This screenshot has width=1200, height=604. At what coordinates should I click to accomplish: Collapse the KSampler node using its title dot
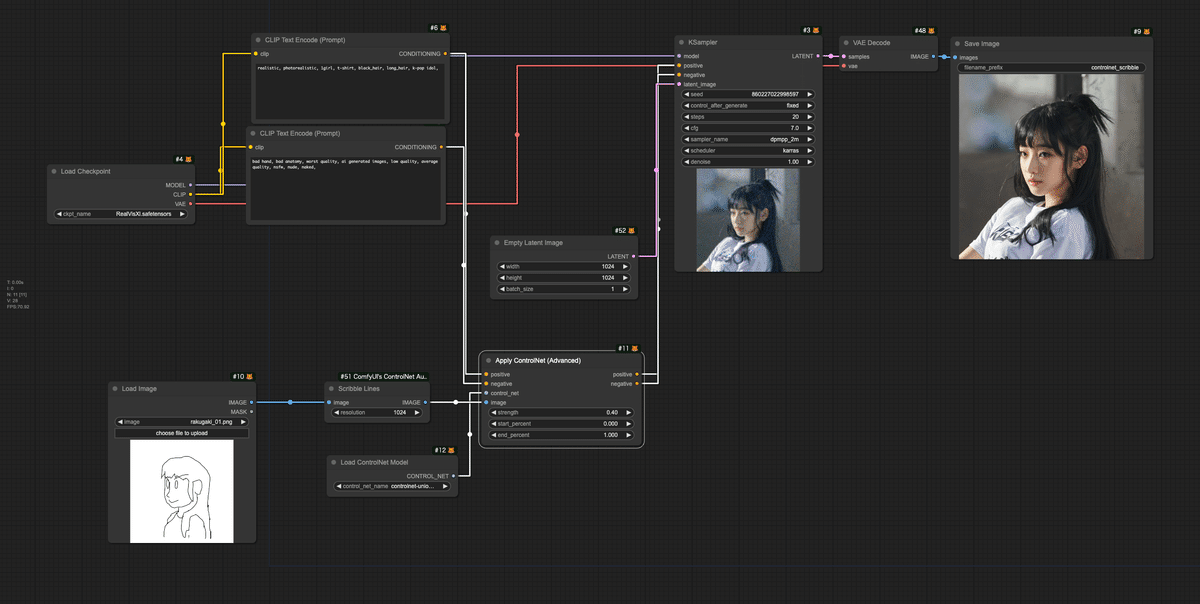(x=682, y=42)
